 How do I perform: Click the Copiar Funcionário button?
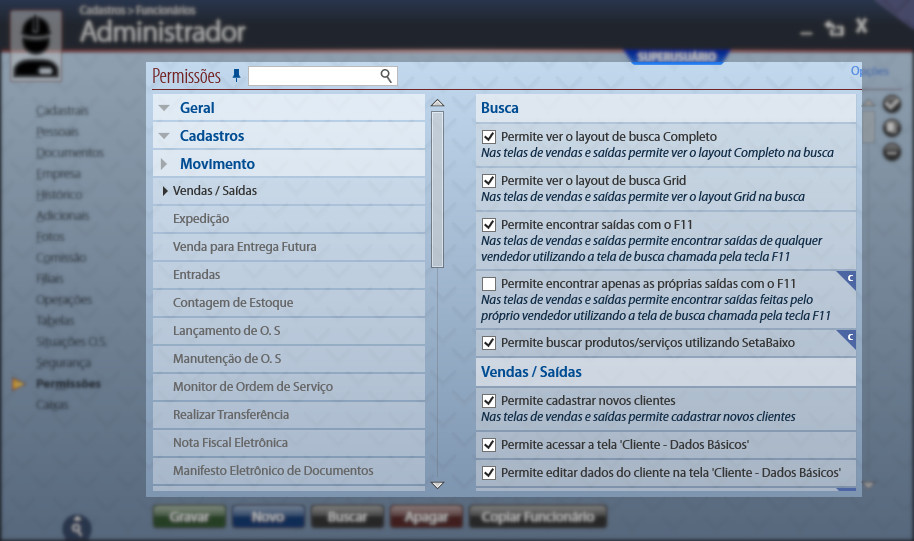coord(538,517)
